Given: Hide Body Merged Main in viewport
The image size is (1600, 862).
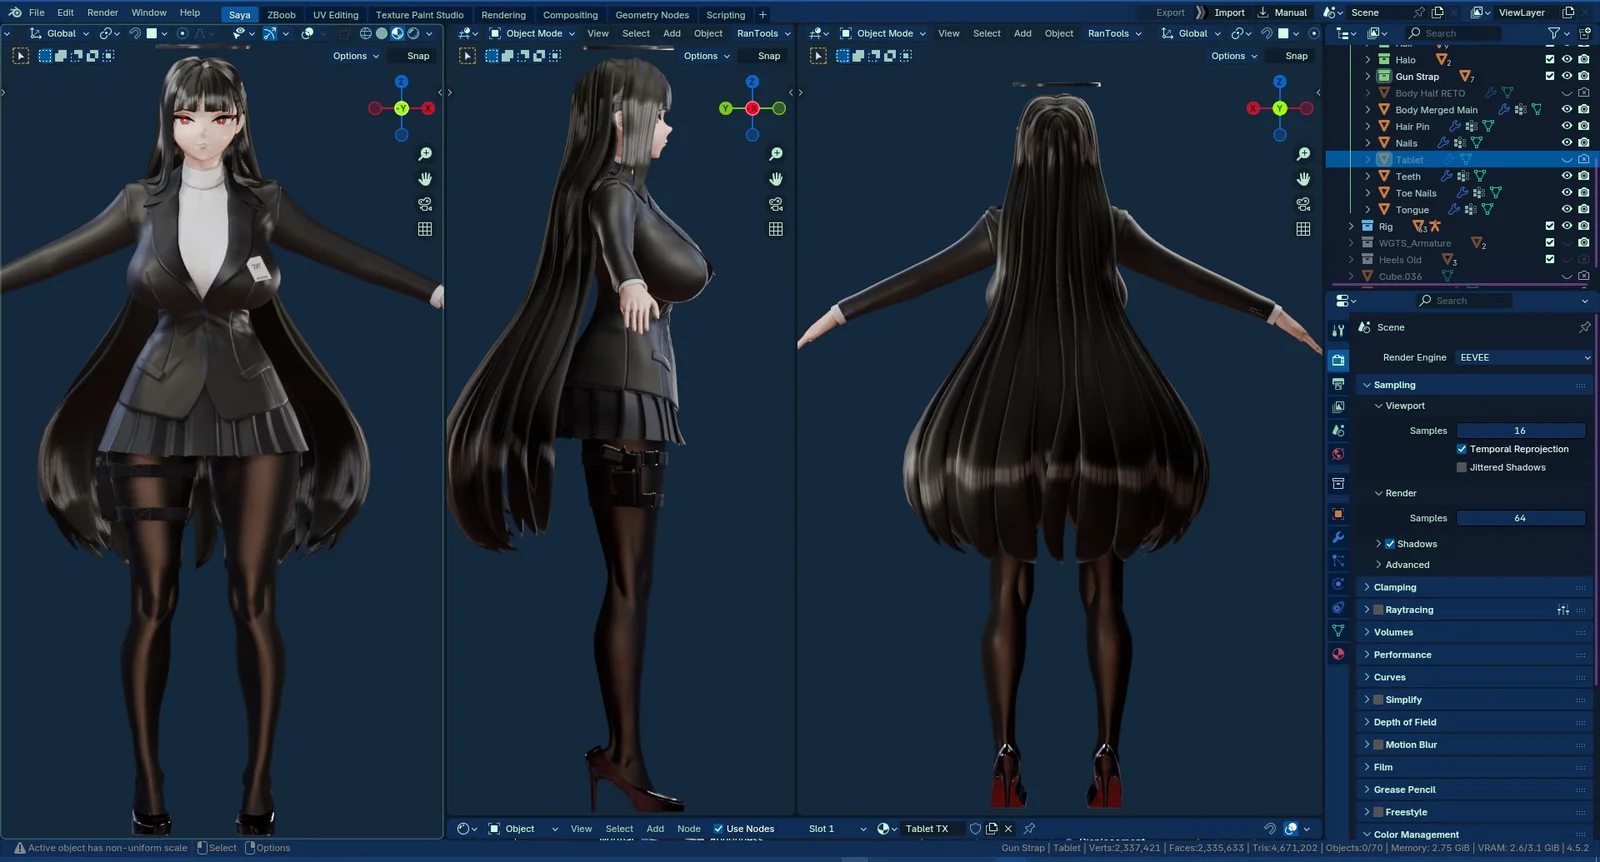Looking at the screenshot, I should coord(1567,110).
